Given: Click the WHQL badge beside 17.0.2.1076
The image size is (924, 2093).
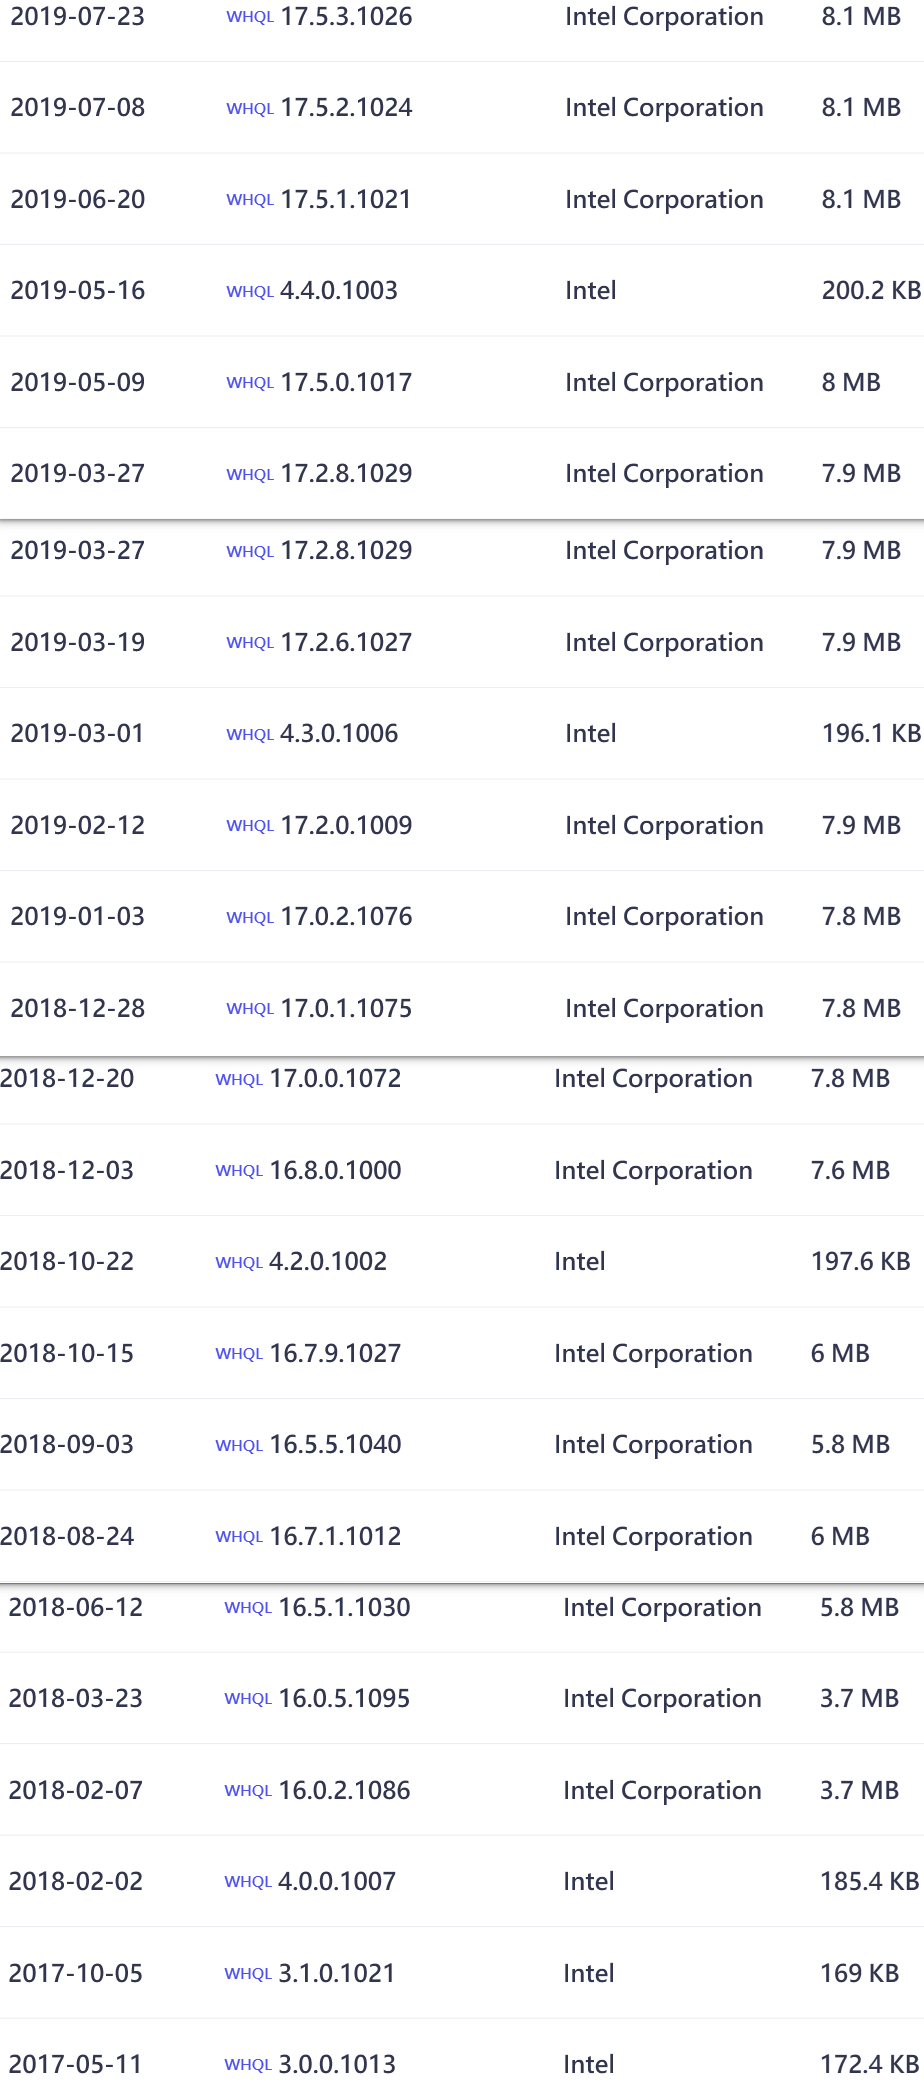Looking at the screenshot, I should pyautogui.click(x=250, y=918).
